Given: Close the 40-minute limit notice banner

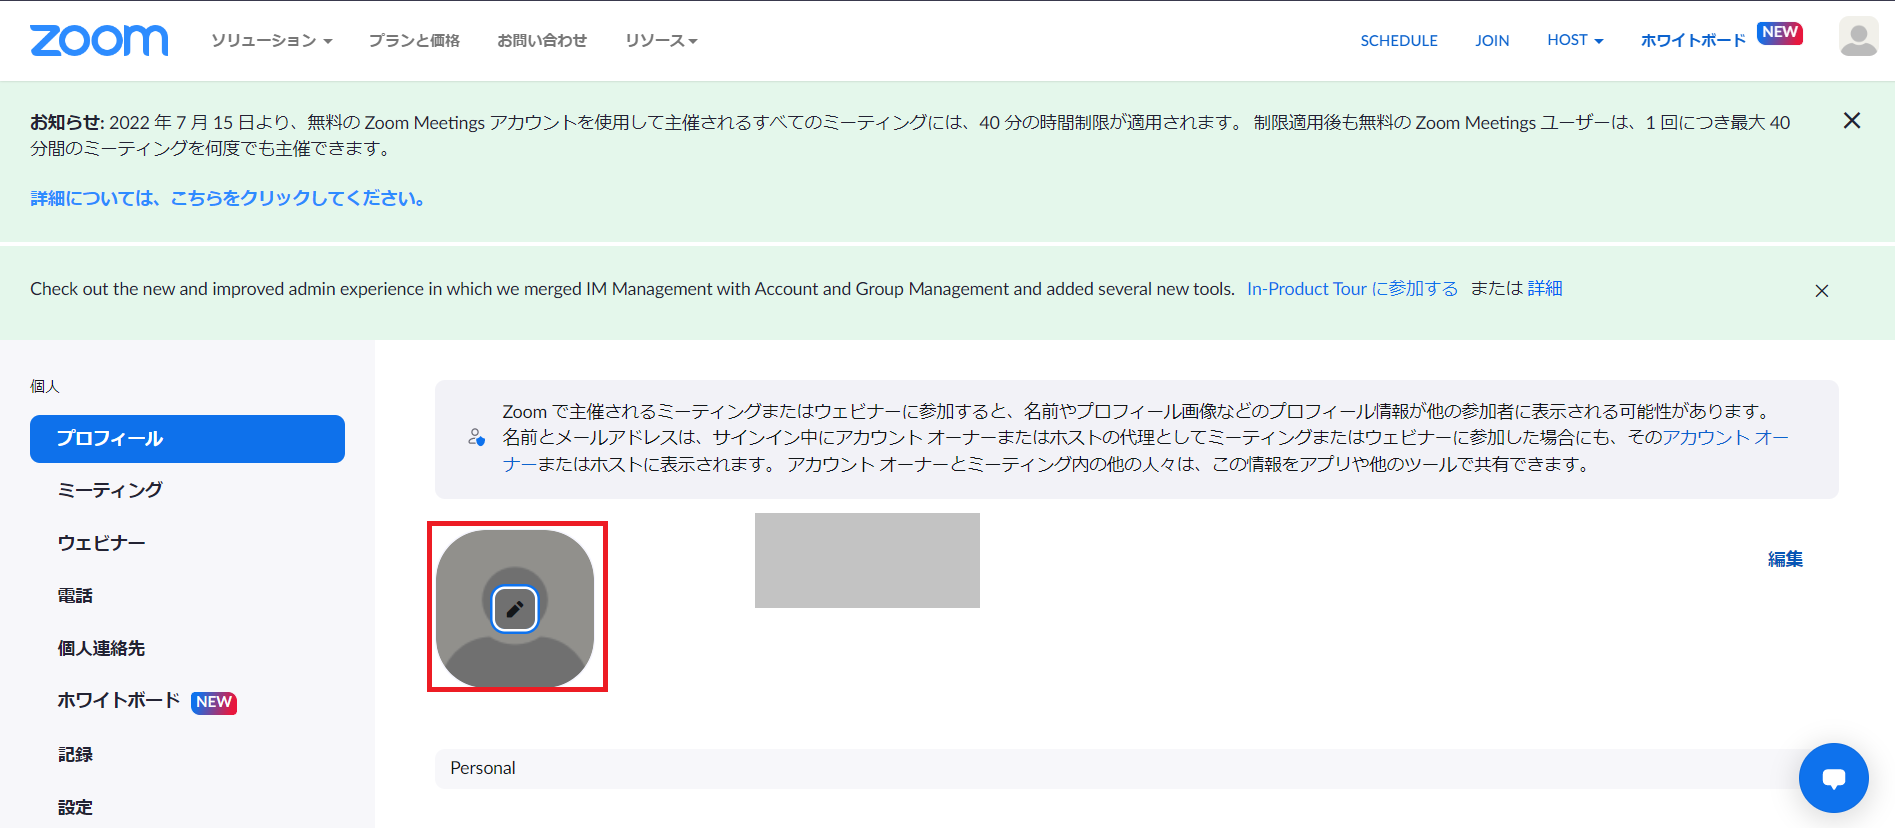Looking at the screenshot, I should point(1851,121).
